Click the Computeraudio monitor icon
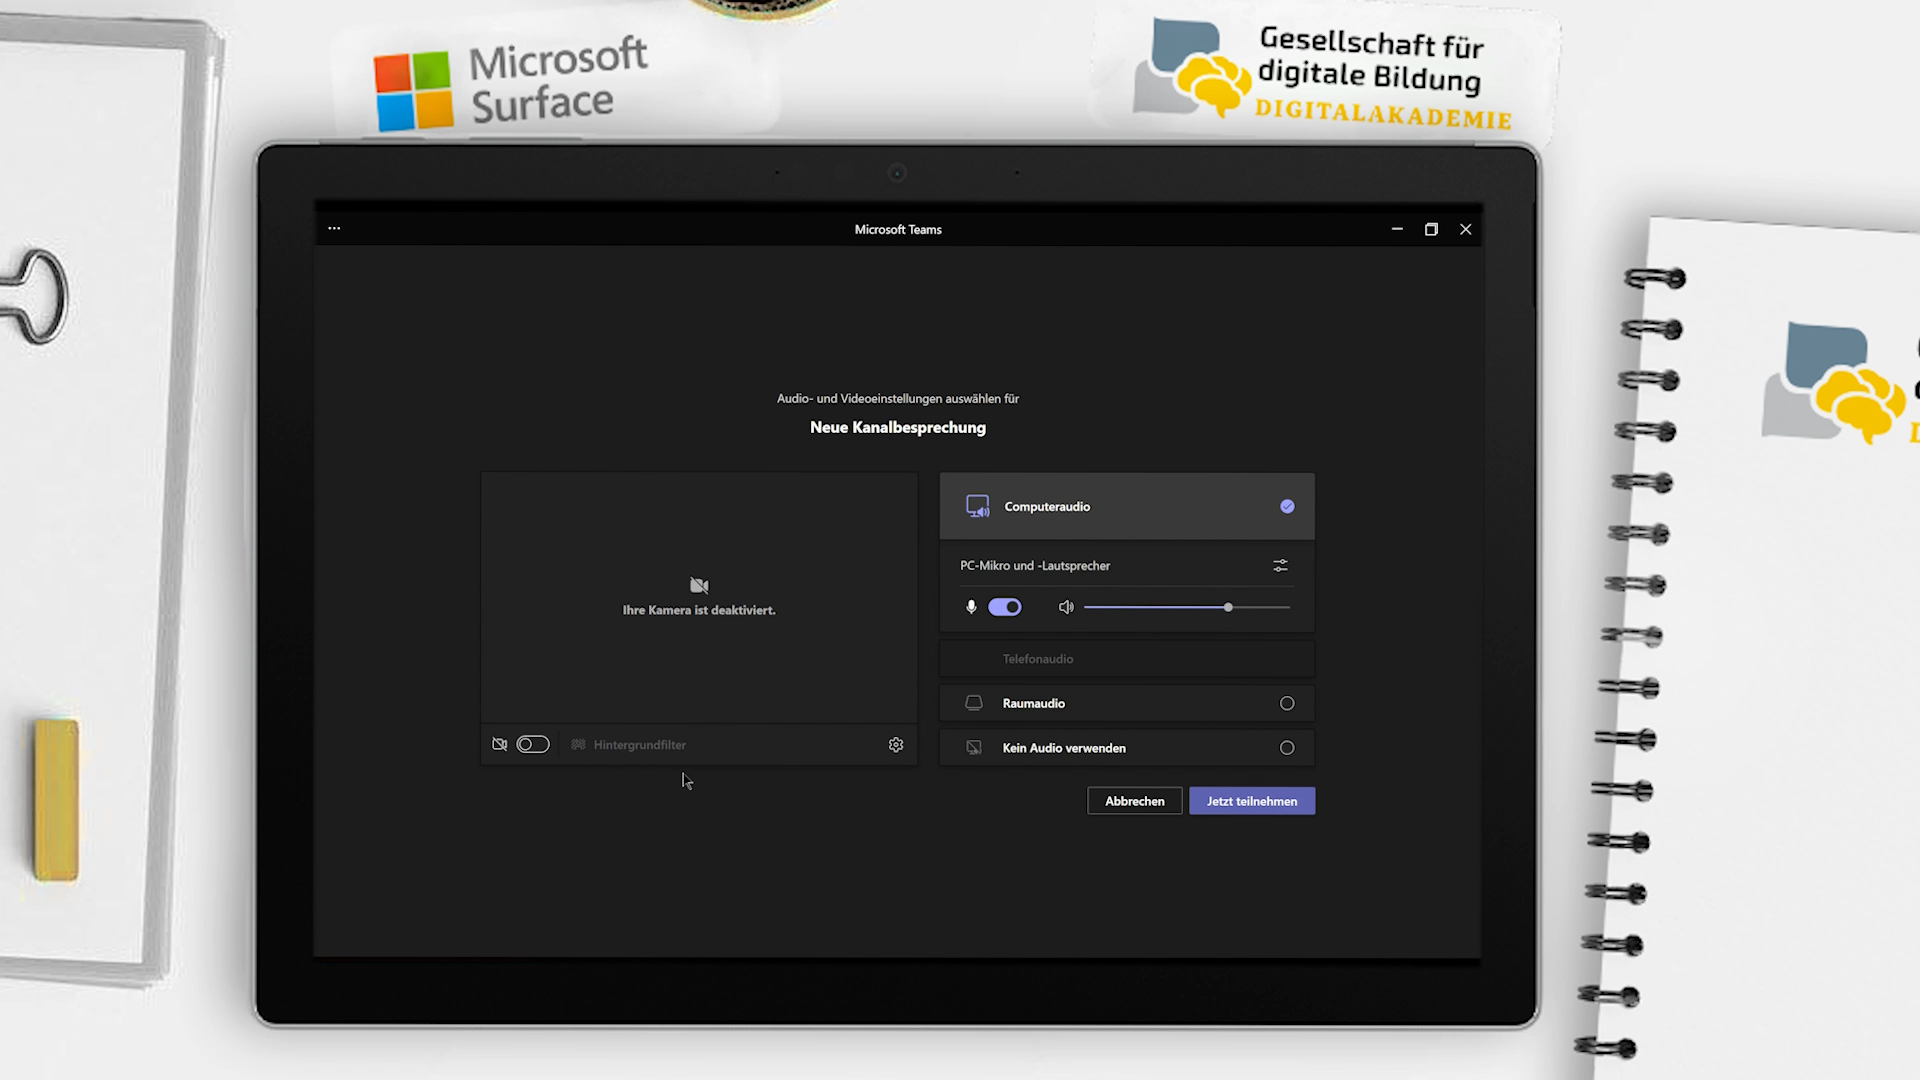The height and width of the screenshot is (1080, 1920). coord(977,506)
